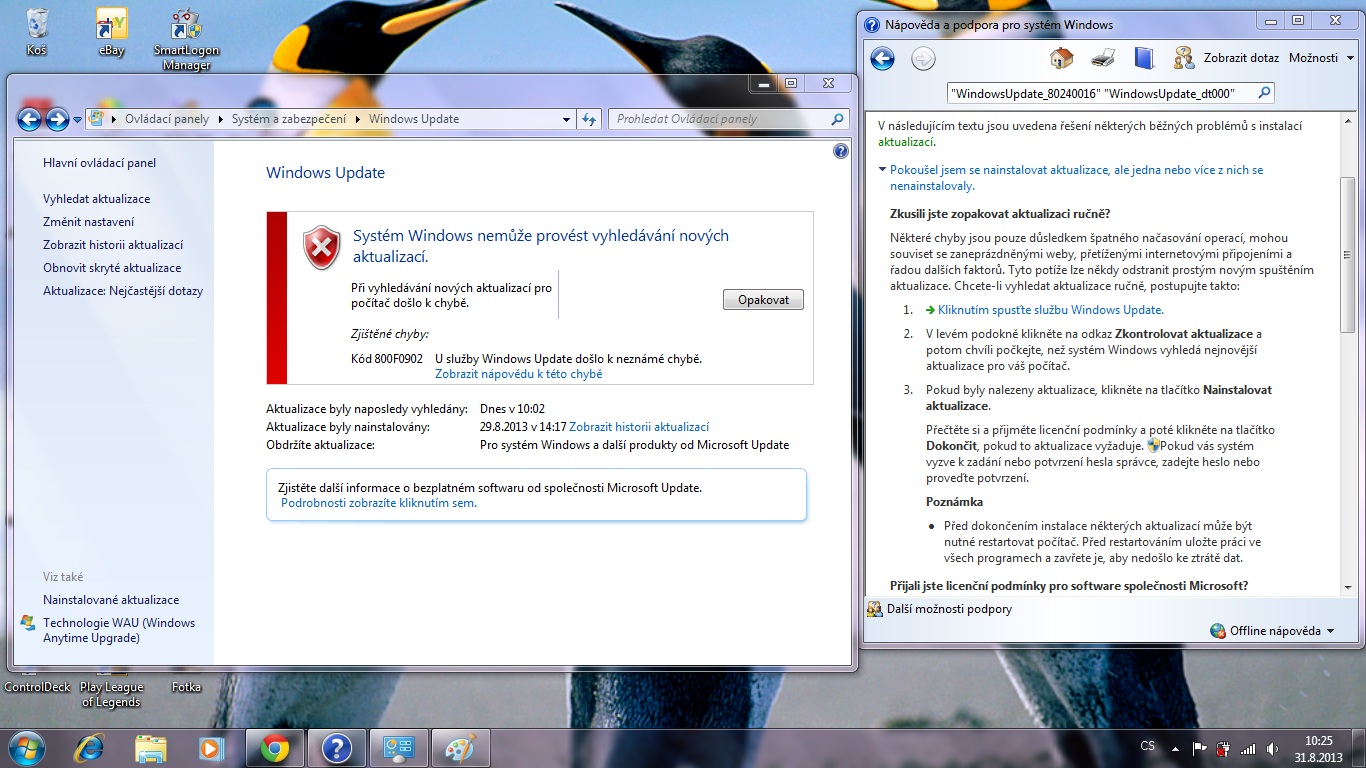
Task: Click Změnit nastavení in left sidebar
Action: point(88,222)
